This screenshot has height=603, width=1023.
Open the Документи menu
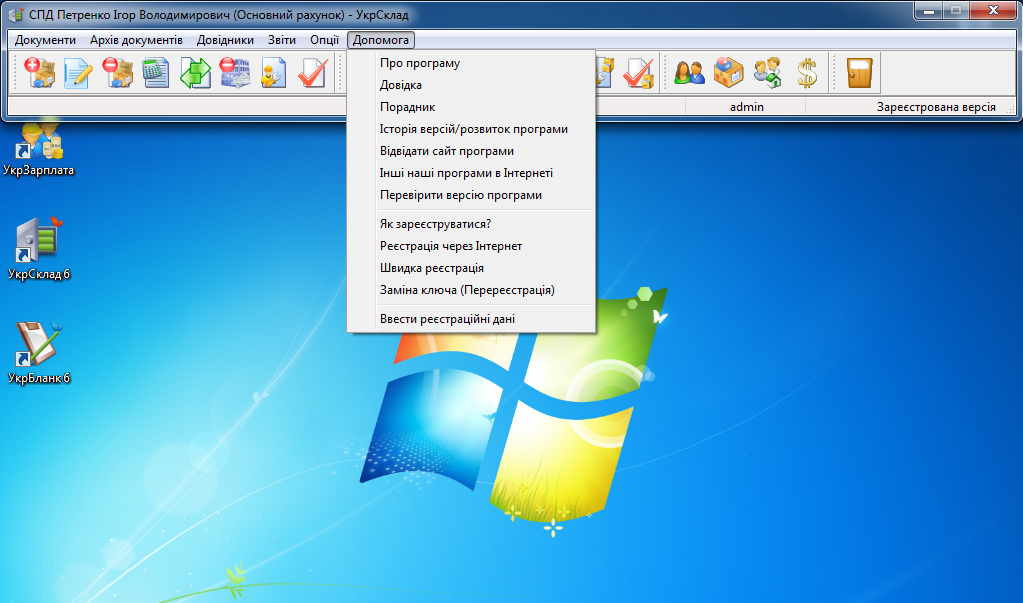point(45,40)
